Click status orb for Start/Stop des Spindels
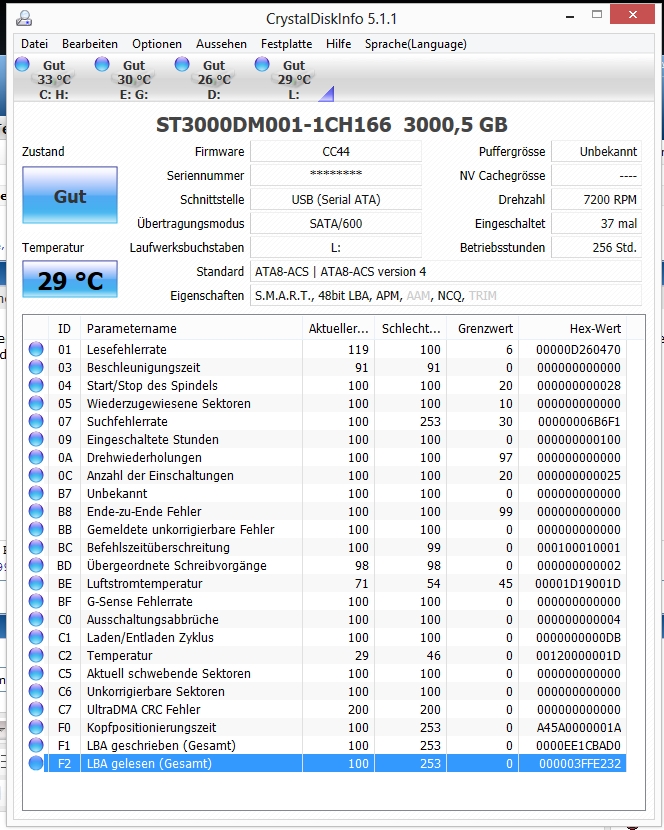This screenshot has height=830, width=664. [x=36, y=385]
